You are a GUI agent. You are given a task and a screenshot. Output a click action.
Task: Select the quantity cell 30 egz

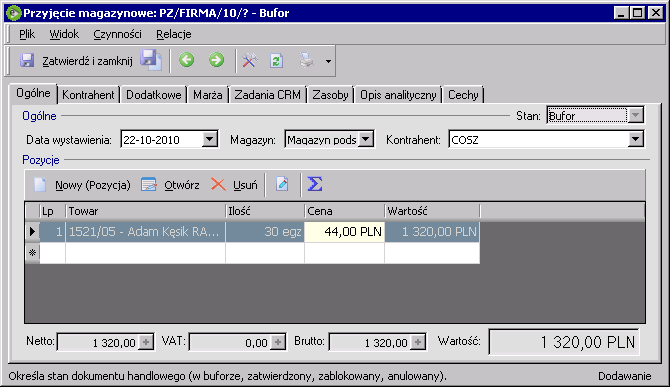tap(265, 232)
